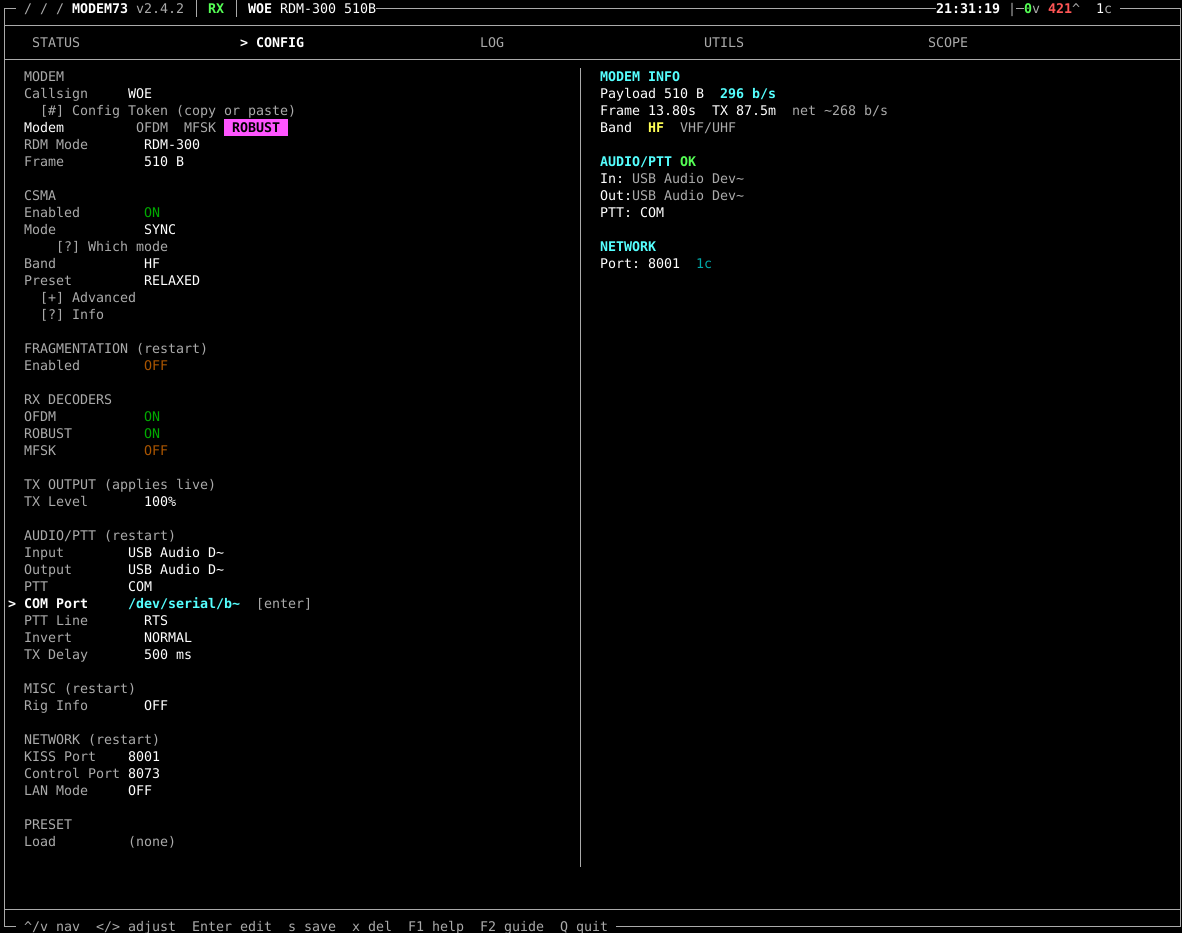
Task: Change the CSMA Mode SYNC value
Action: 160,230
